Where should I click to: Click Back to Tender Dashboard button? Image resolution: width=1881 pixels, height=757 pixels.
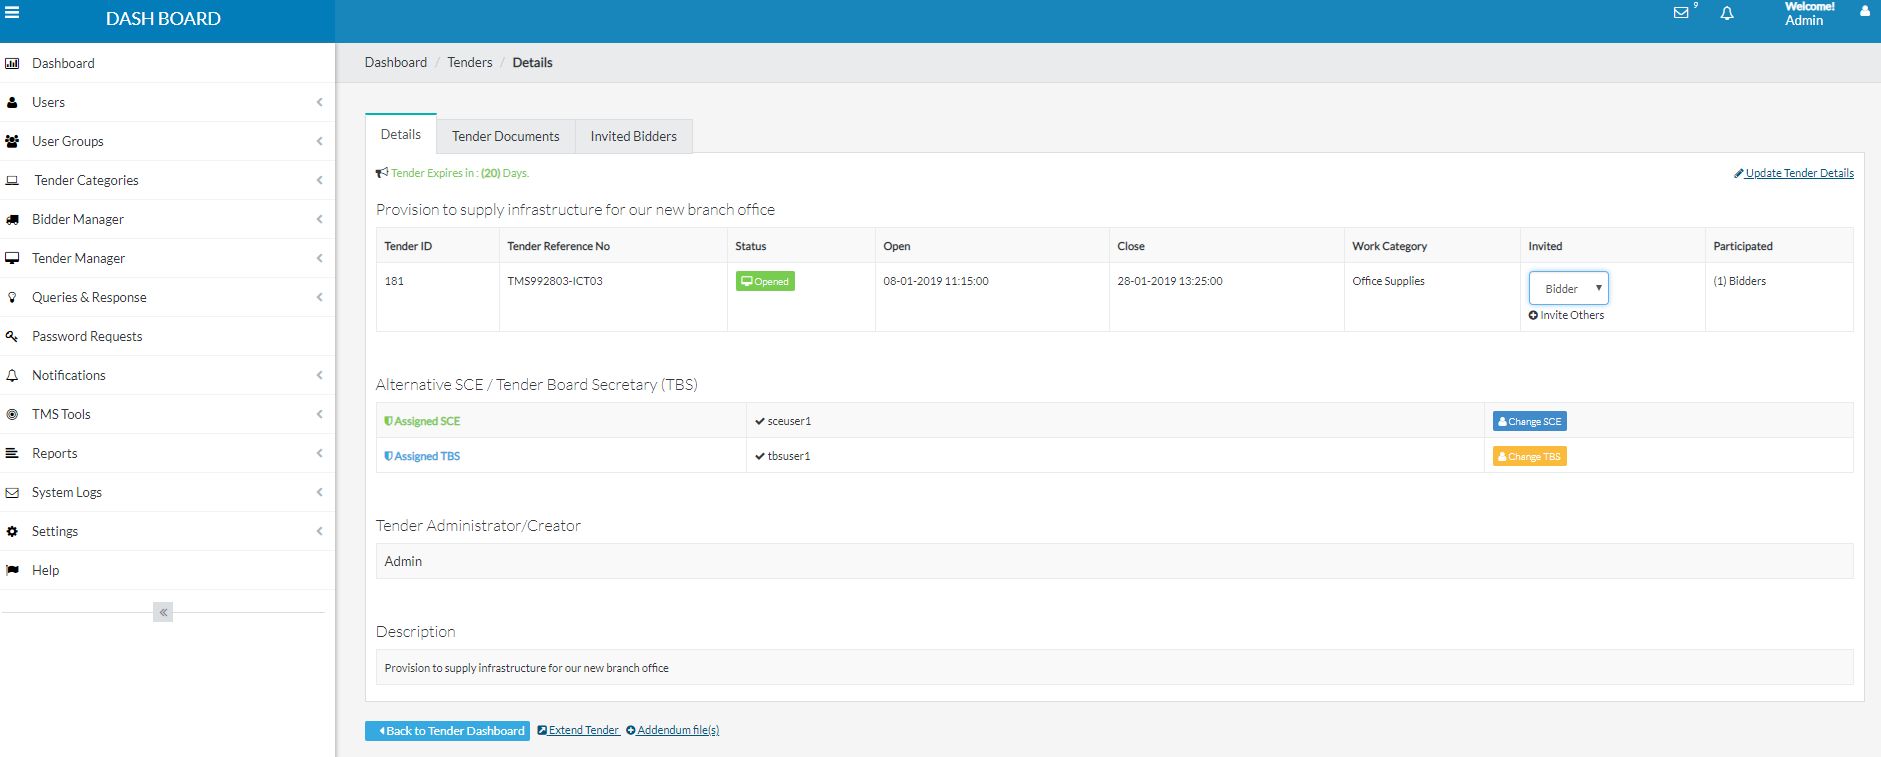point(448,731)
